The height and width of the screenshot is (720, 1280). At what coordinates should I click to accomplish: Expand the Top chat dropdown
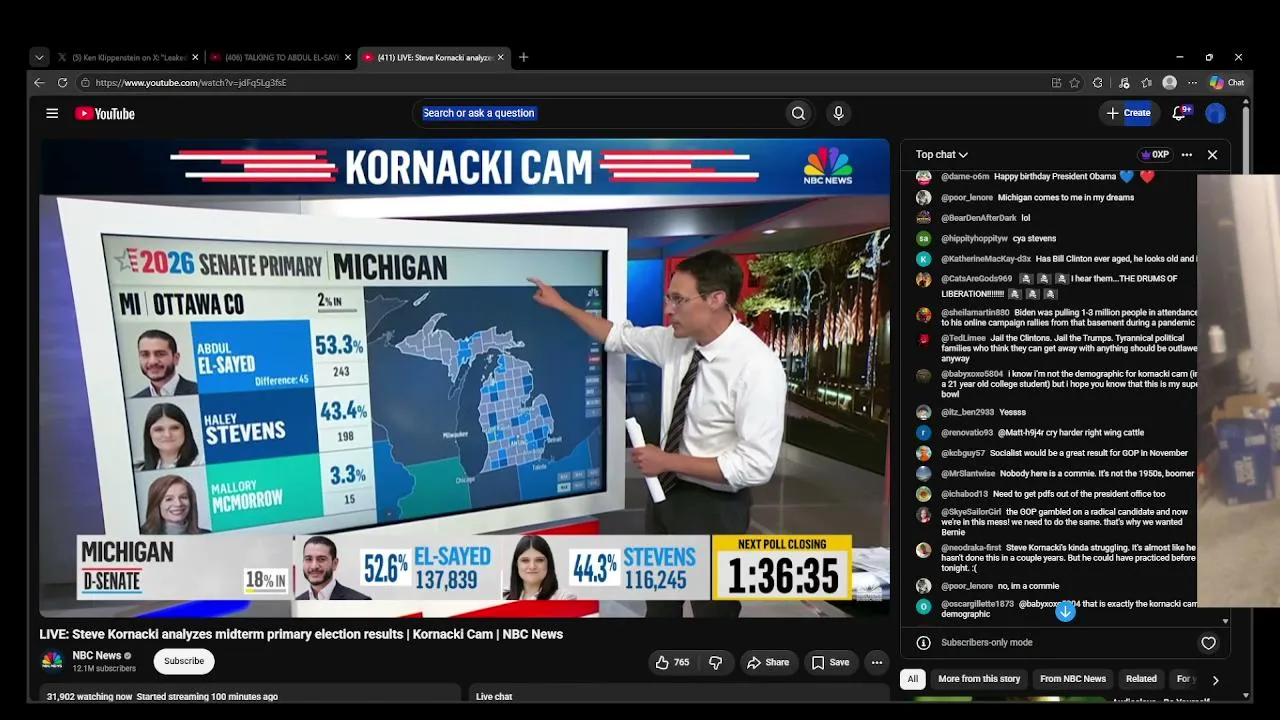(942, 155)
